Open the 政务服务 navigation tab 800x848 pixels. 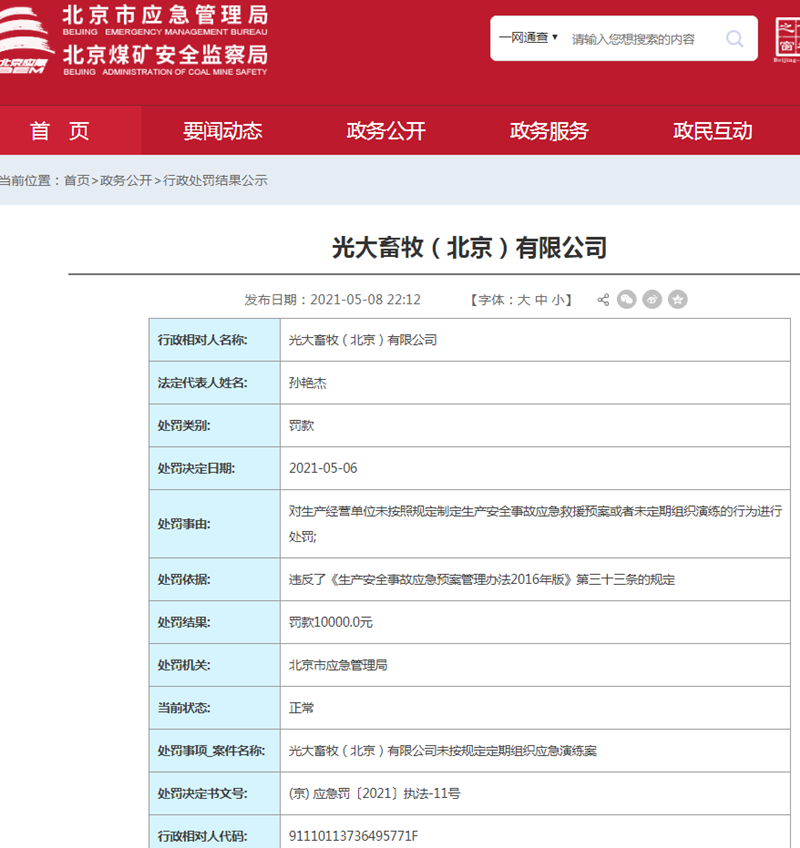[549, 131]
